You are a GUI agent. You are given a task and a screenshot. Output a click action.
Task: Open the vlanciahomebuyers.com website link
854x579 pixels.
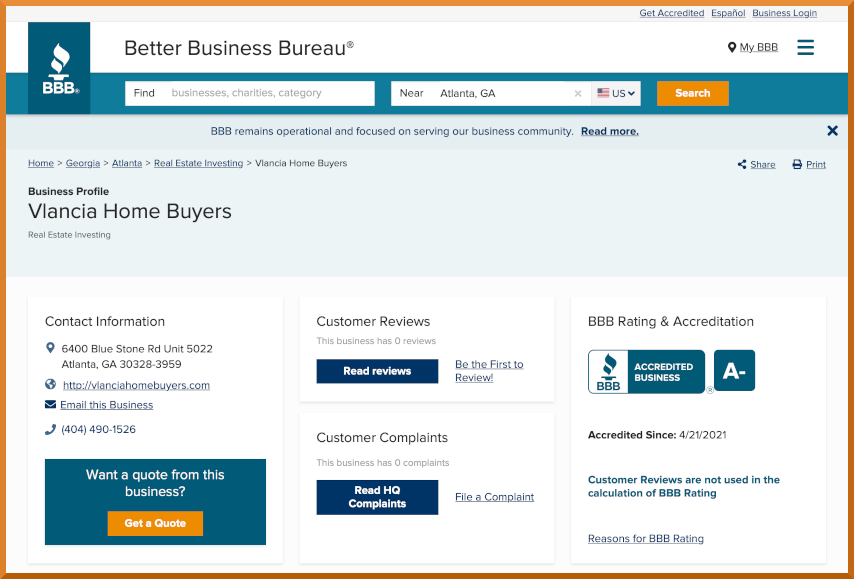[136, 385]
